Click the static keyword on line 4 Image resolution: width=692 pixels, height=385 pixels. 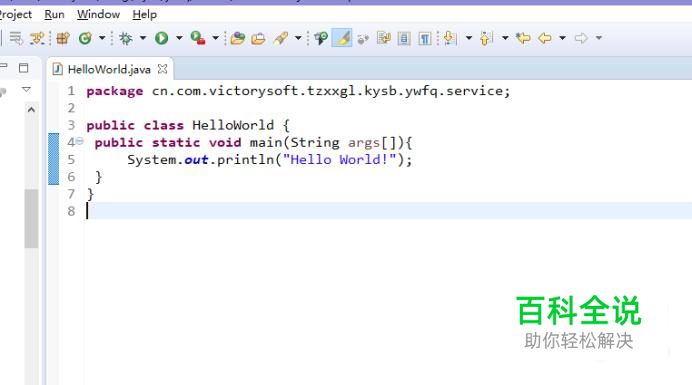coord(176,143)
